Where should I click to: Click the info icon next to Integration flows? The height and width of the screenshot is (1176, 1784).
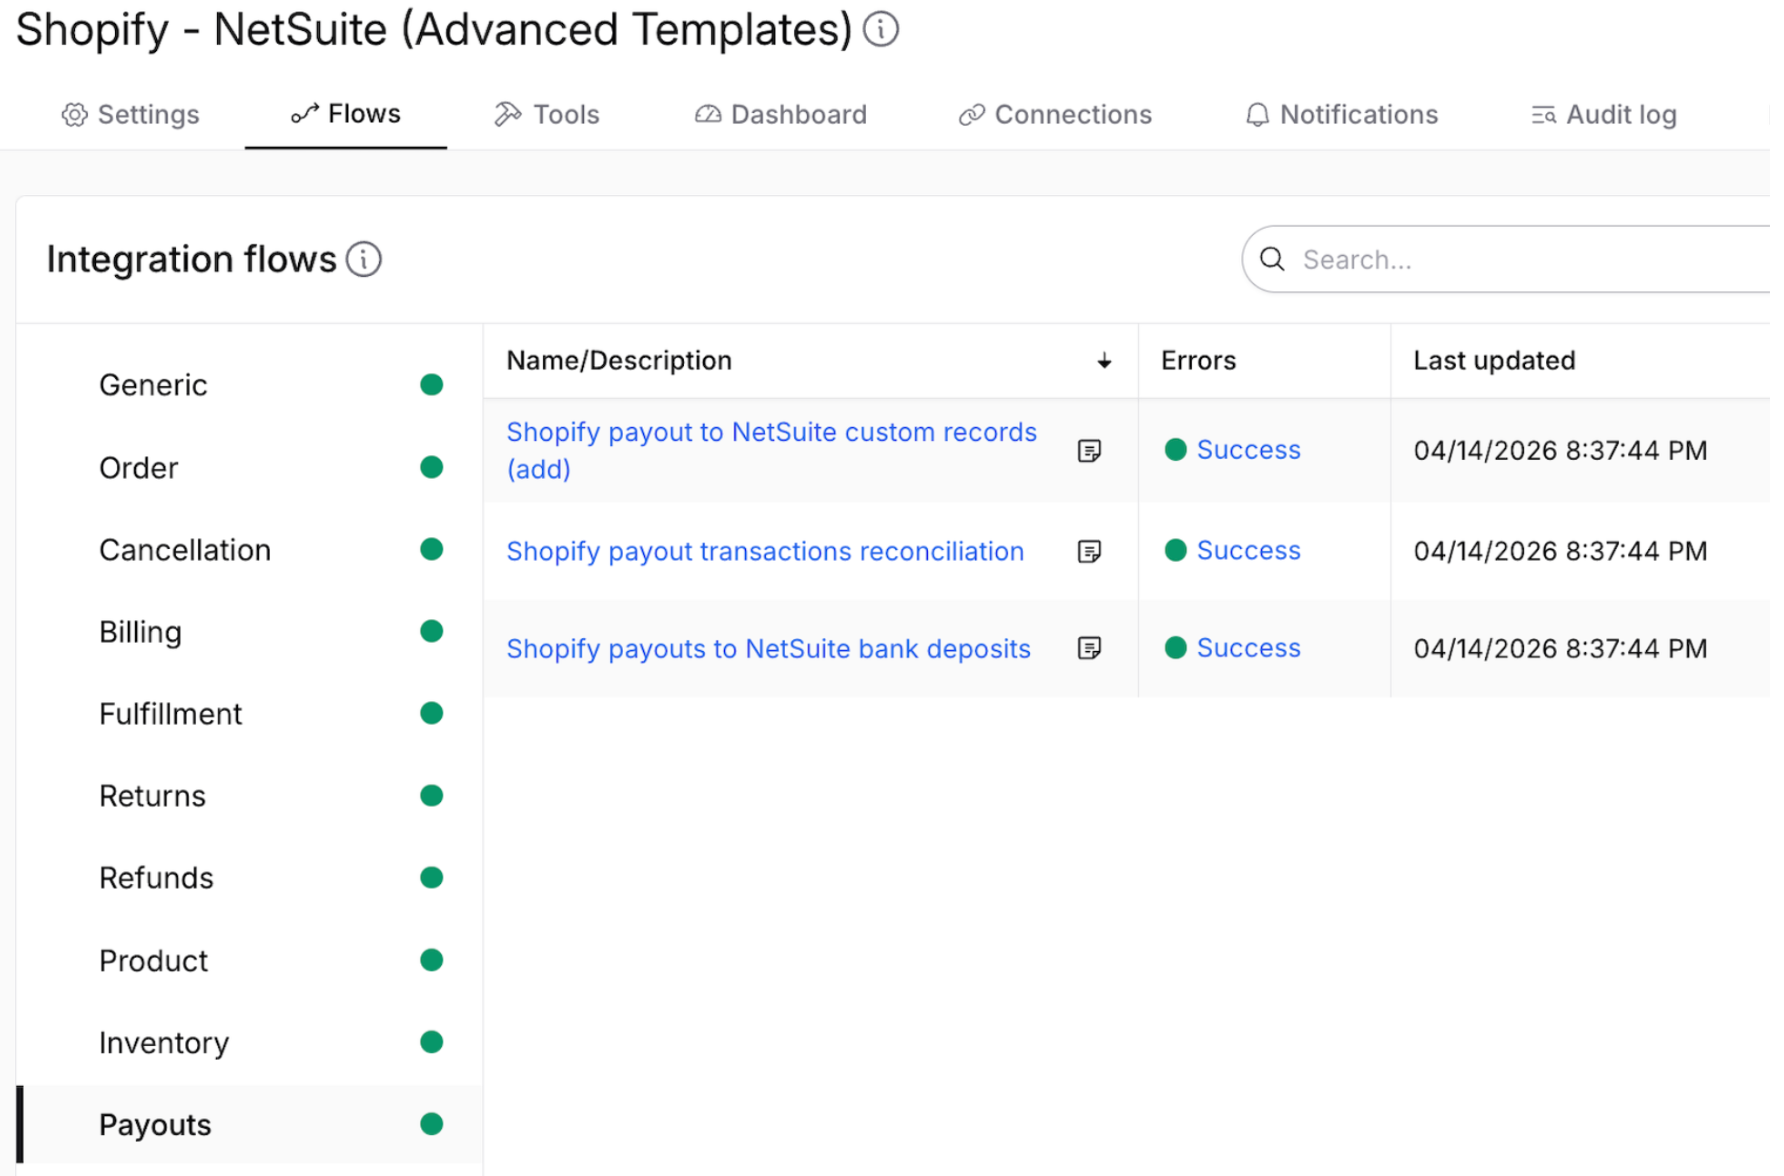[364, 260]
